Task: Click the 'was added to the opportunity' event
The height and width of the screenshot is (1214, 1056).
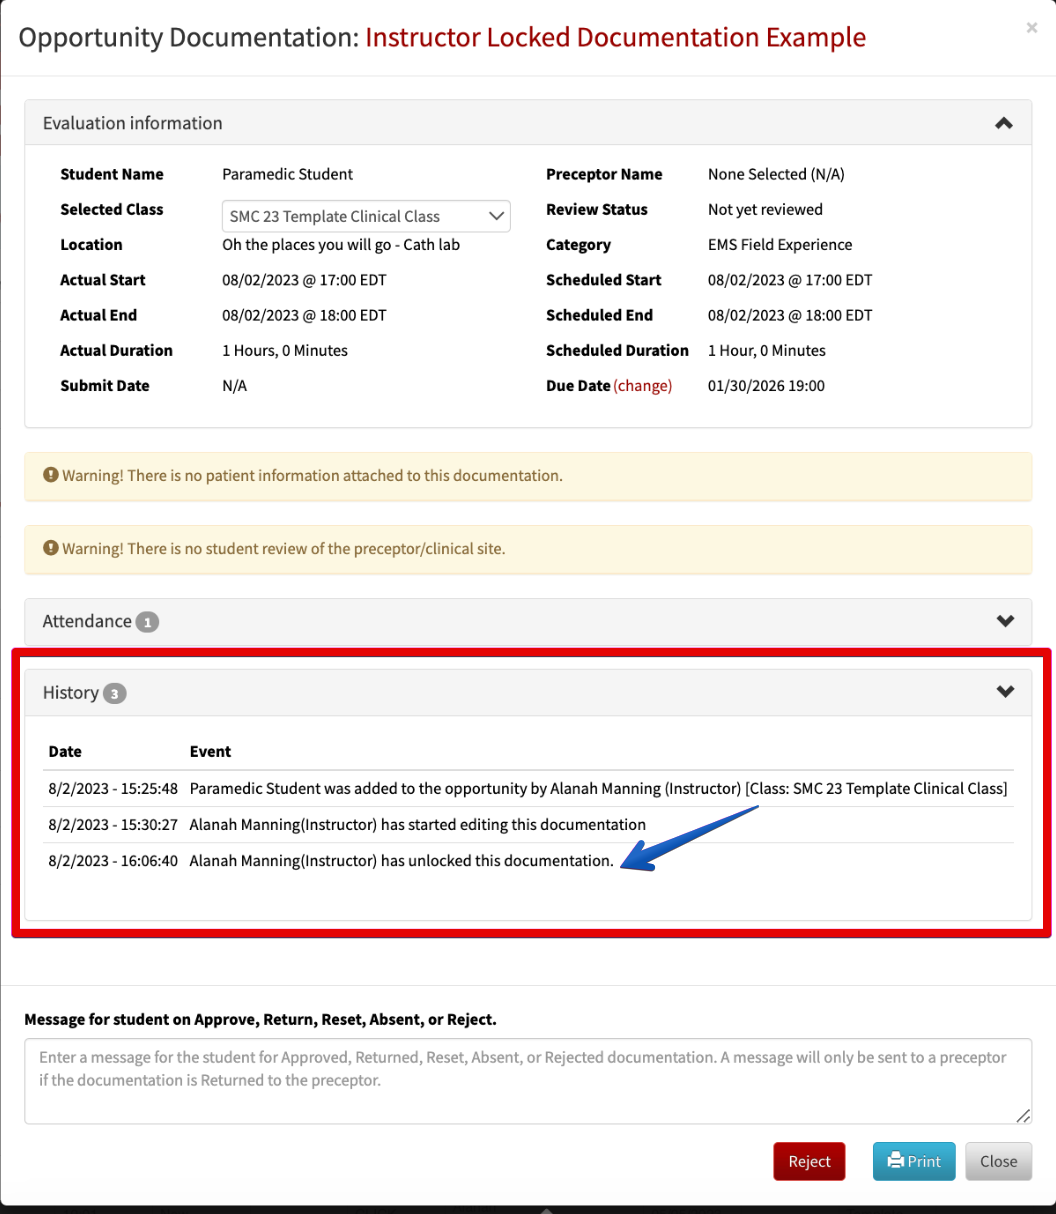Action: click(x=598, y=788)
